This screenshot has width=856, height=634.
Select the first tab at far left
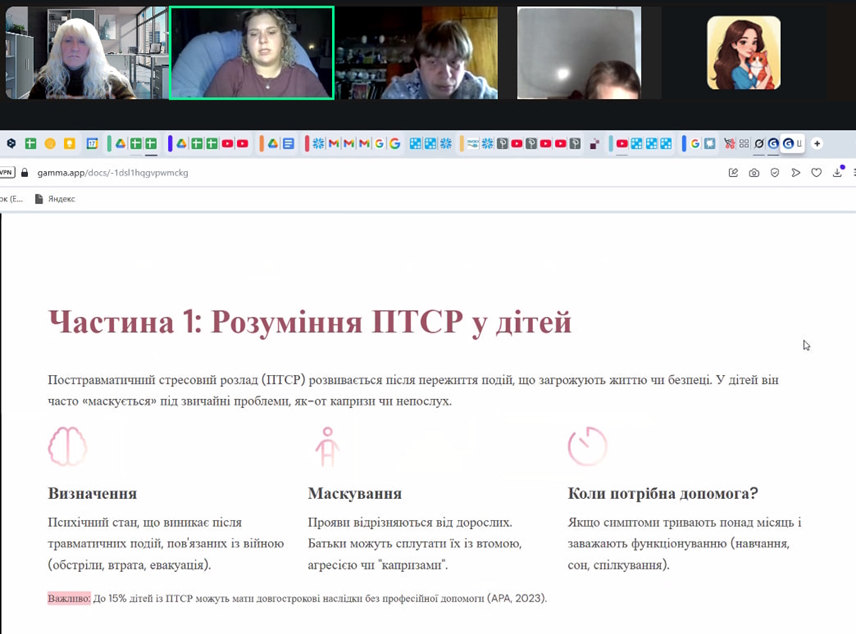[x=12, y=144]
